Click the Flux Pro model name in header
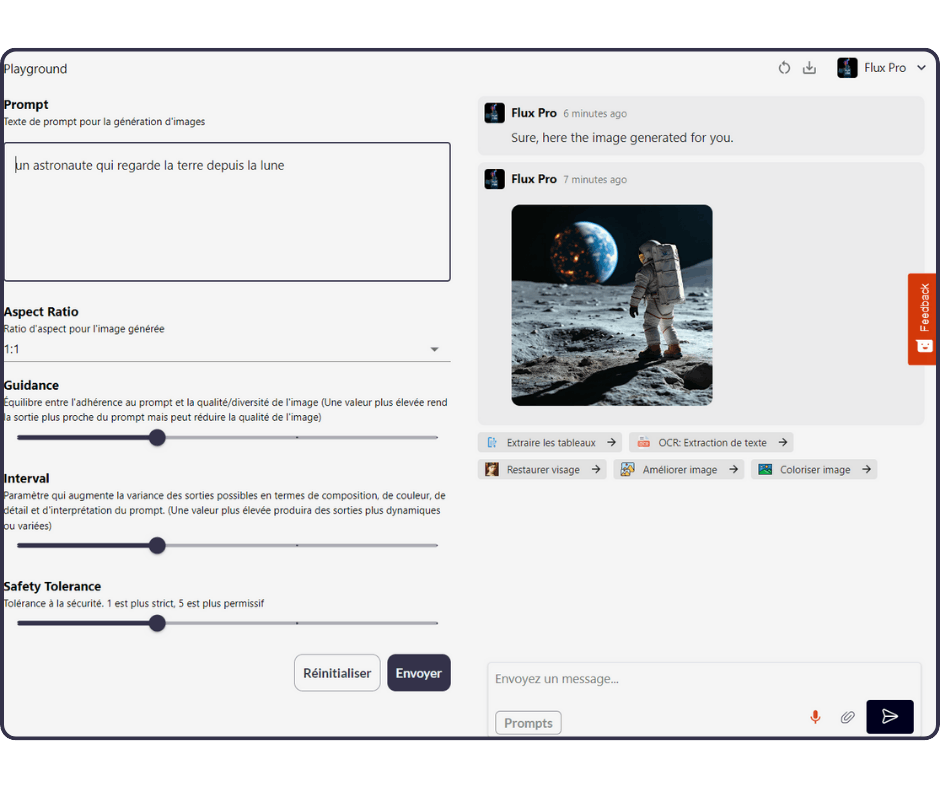The image size is (940, 788). 885,68
